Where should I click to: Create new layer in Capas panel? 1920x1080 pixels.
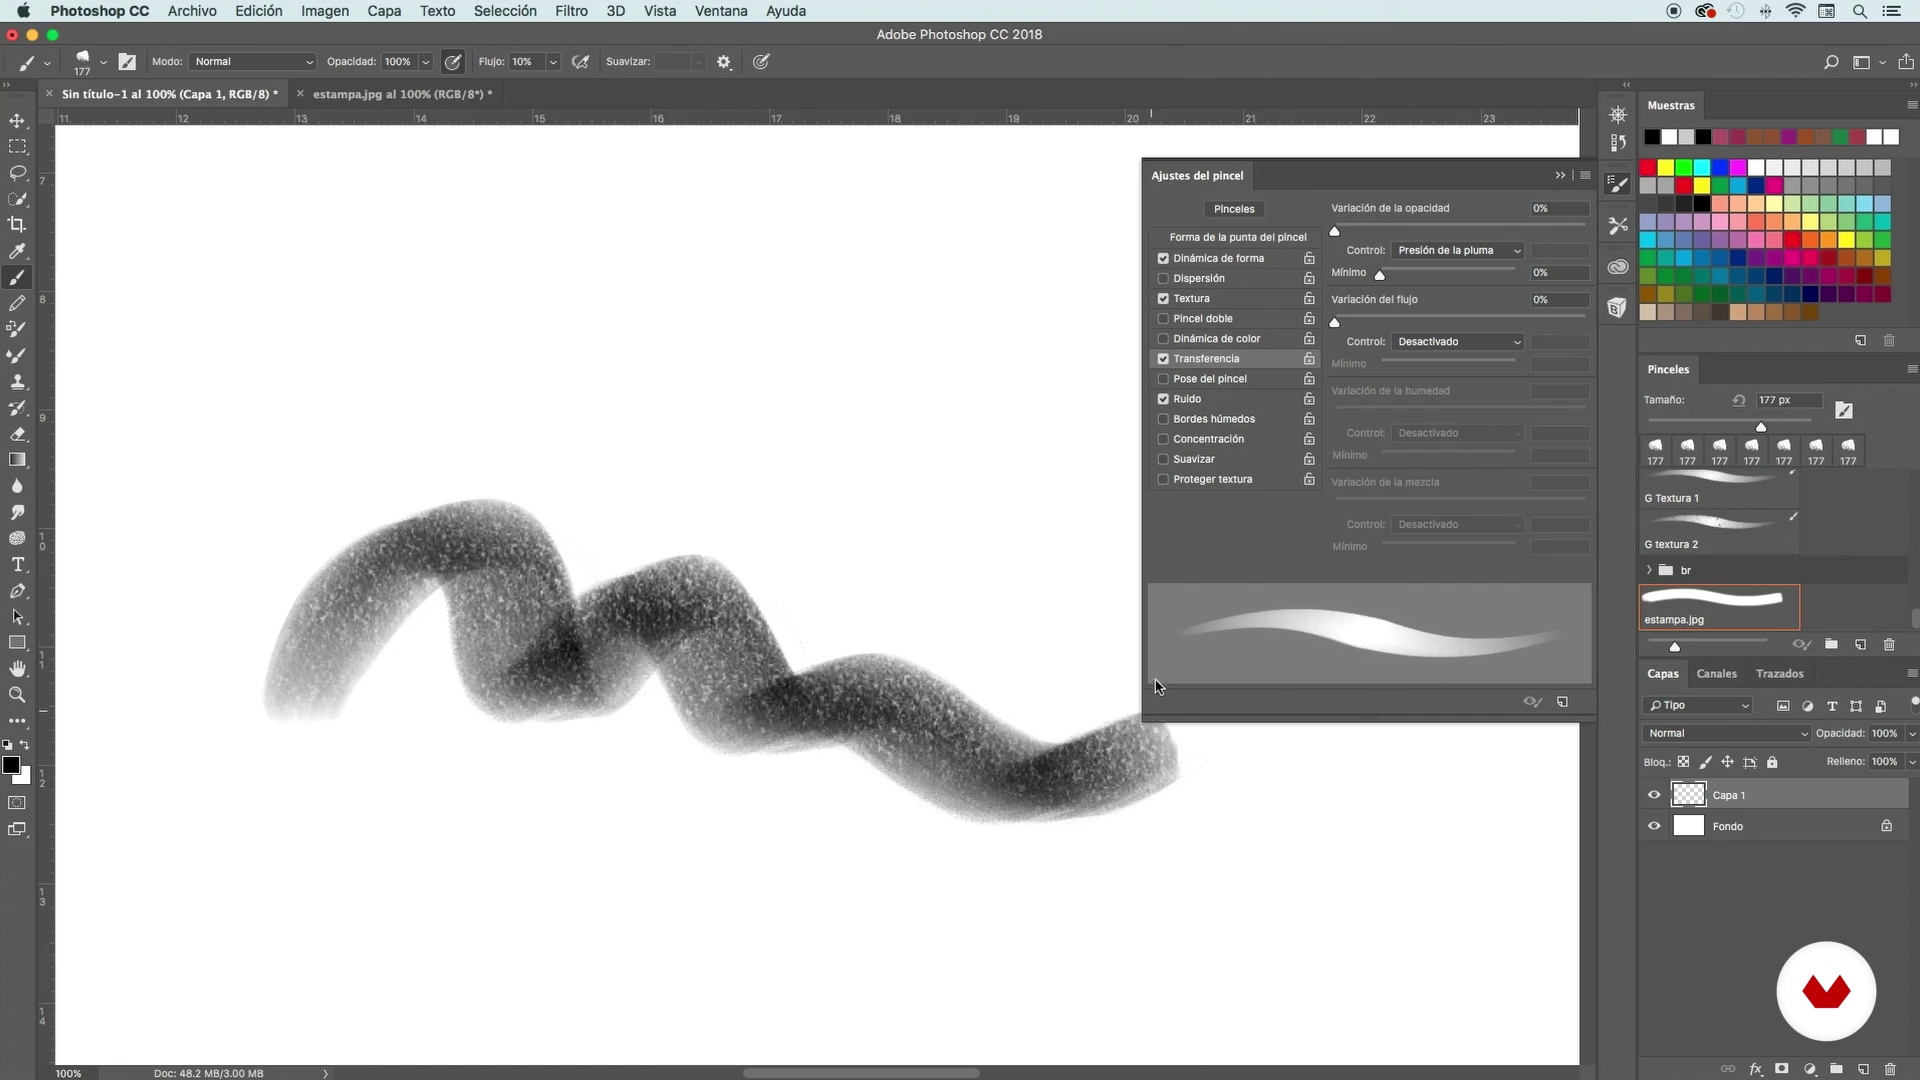coord(1863,1069)
